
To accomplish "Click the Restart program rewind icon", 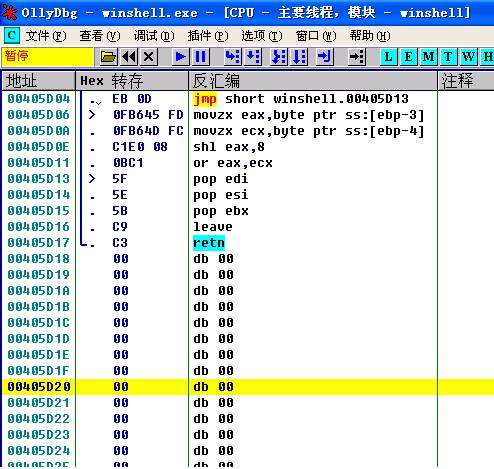I will (129, 57).
